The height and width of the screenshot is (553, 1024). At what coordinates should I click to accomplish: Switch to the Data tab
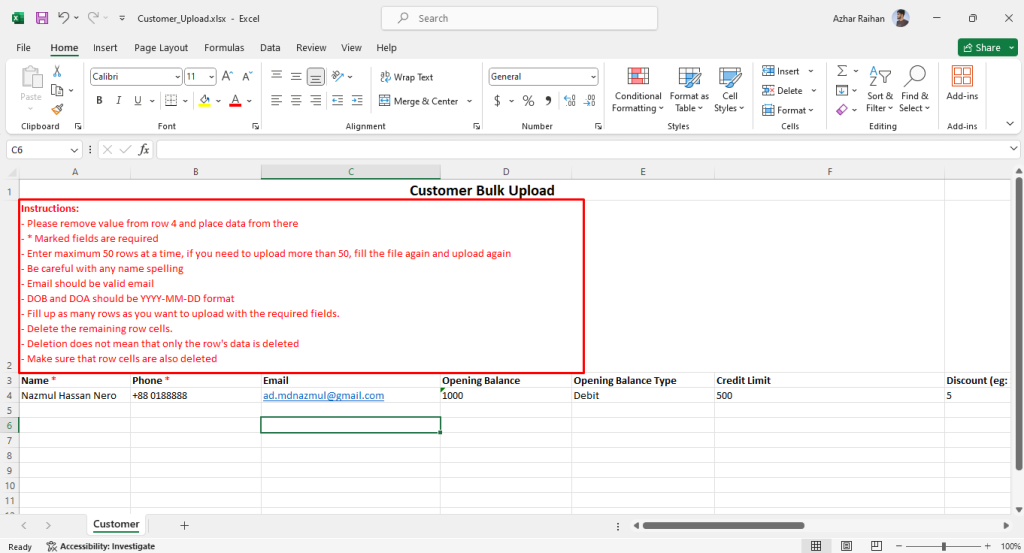point(270,48)
